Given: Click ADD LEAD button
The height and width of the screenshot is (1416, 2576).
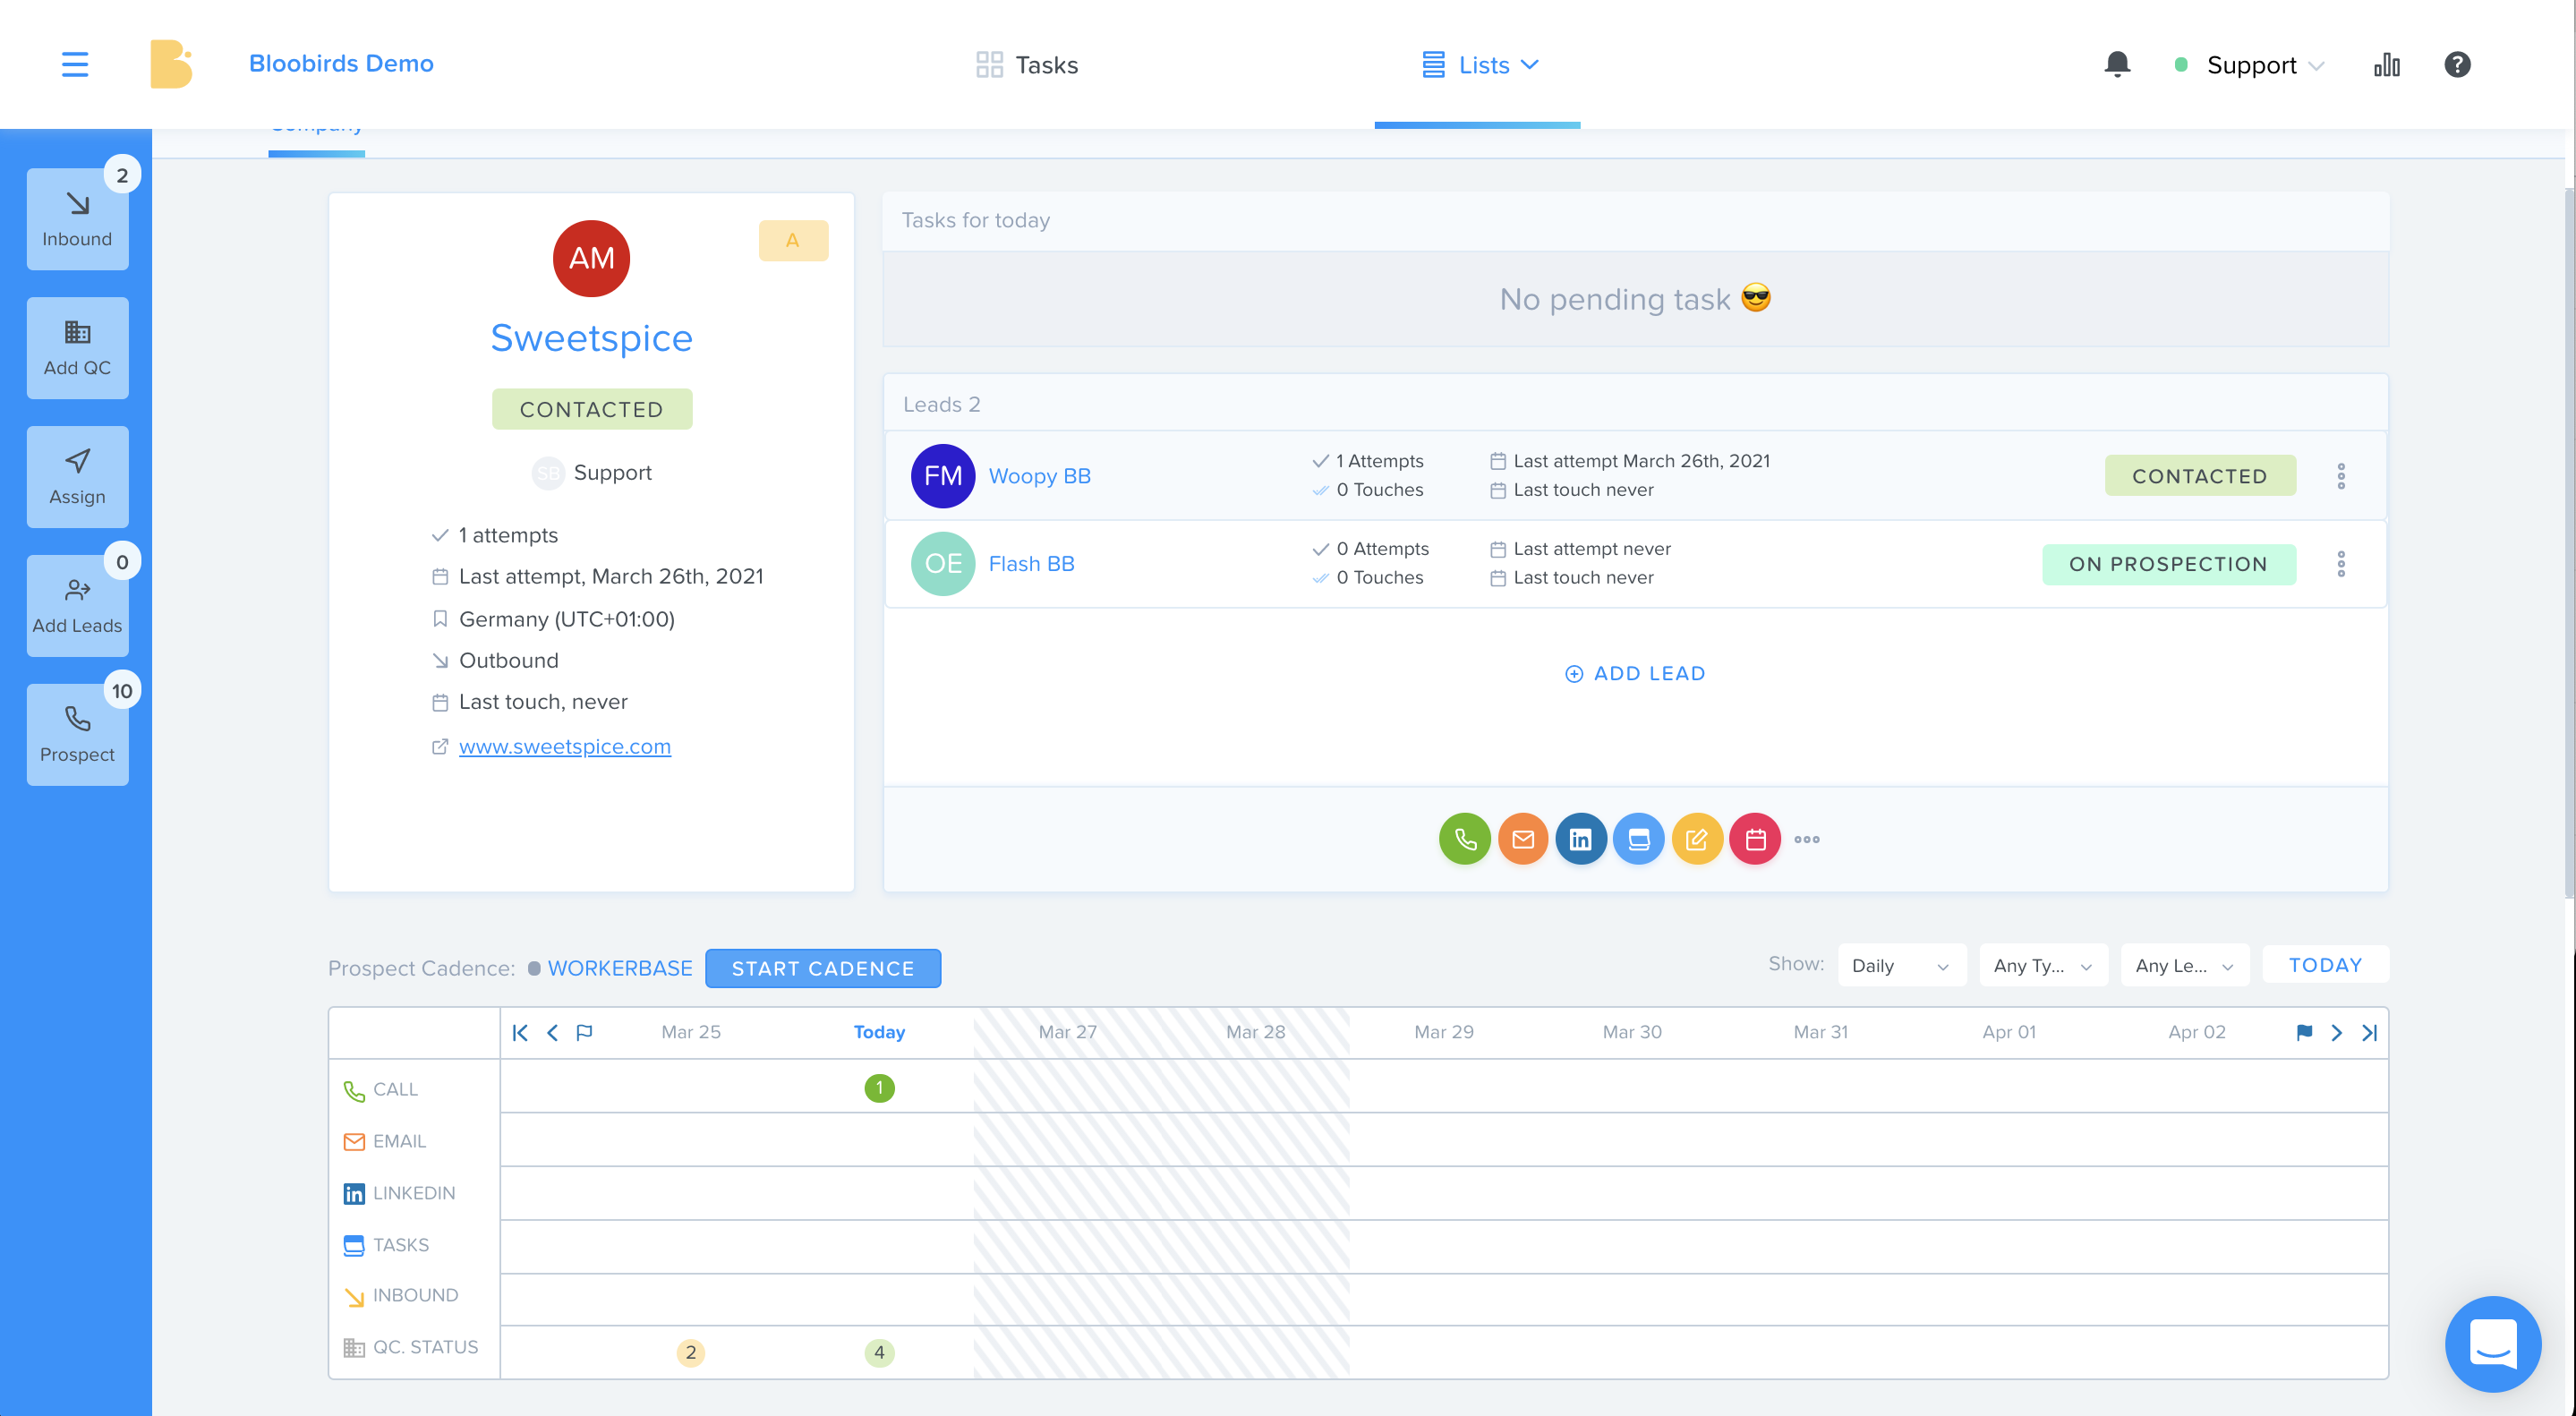Looking at the screenshot, I should tap(1635, 673).
